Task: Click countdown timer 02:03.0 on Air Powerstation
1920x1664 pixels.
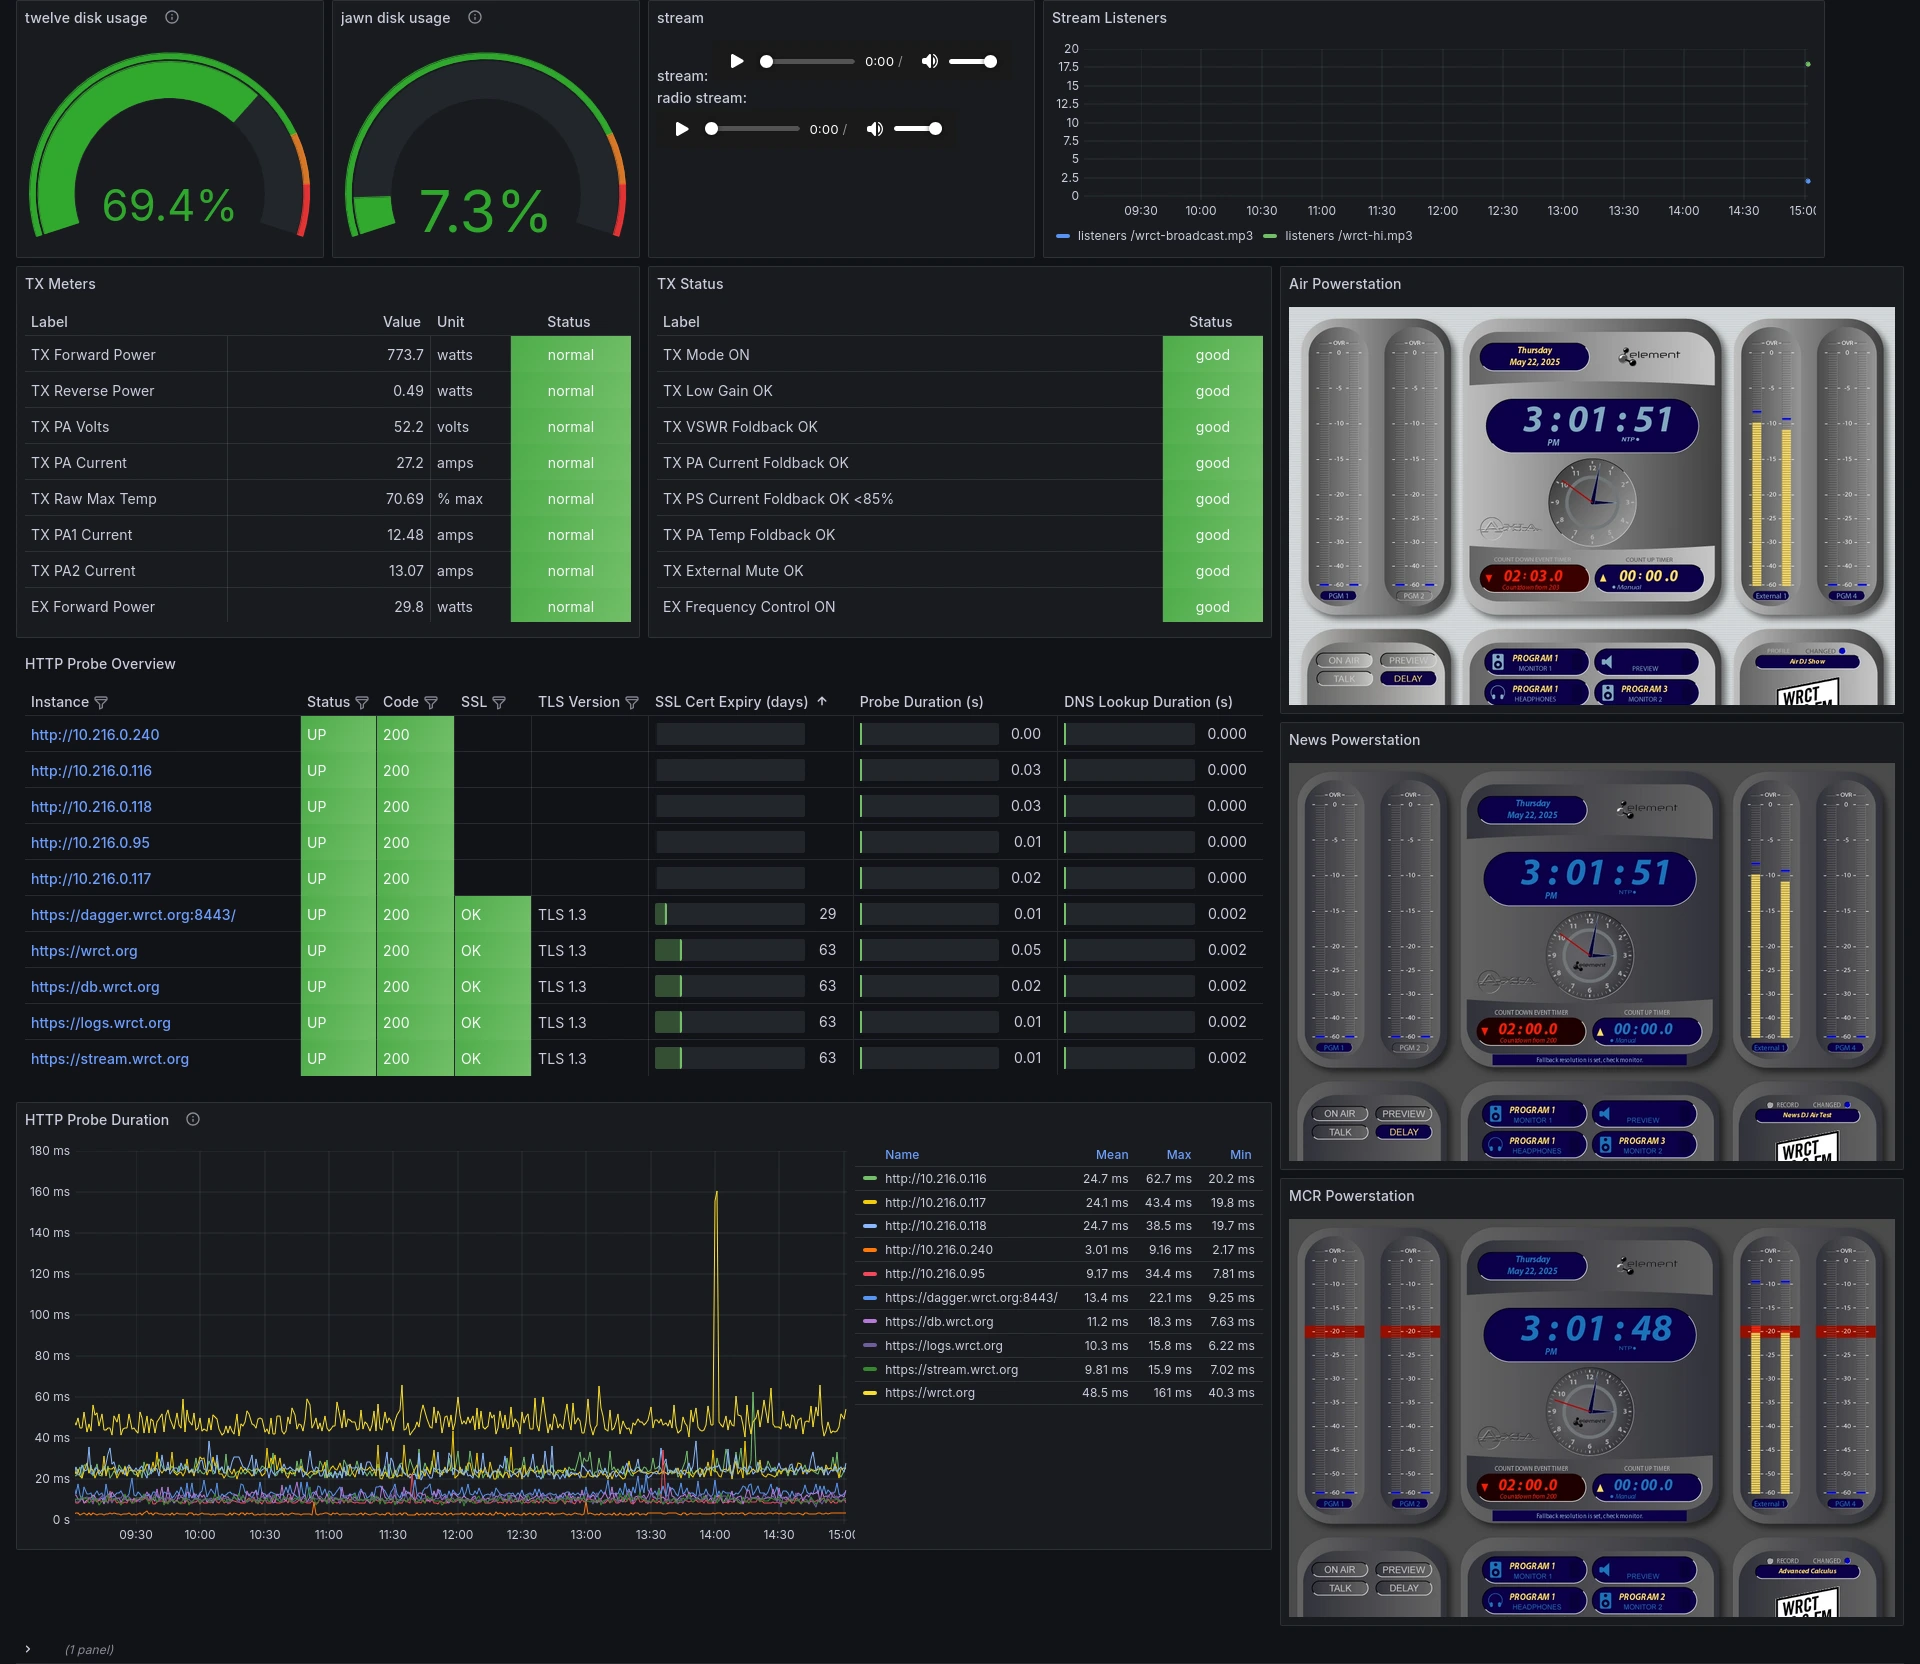Action: click(x=1534, y=577)
